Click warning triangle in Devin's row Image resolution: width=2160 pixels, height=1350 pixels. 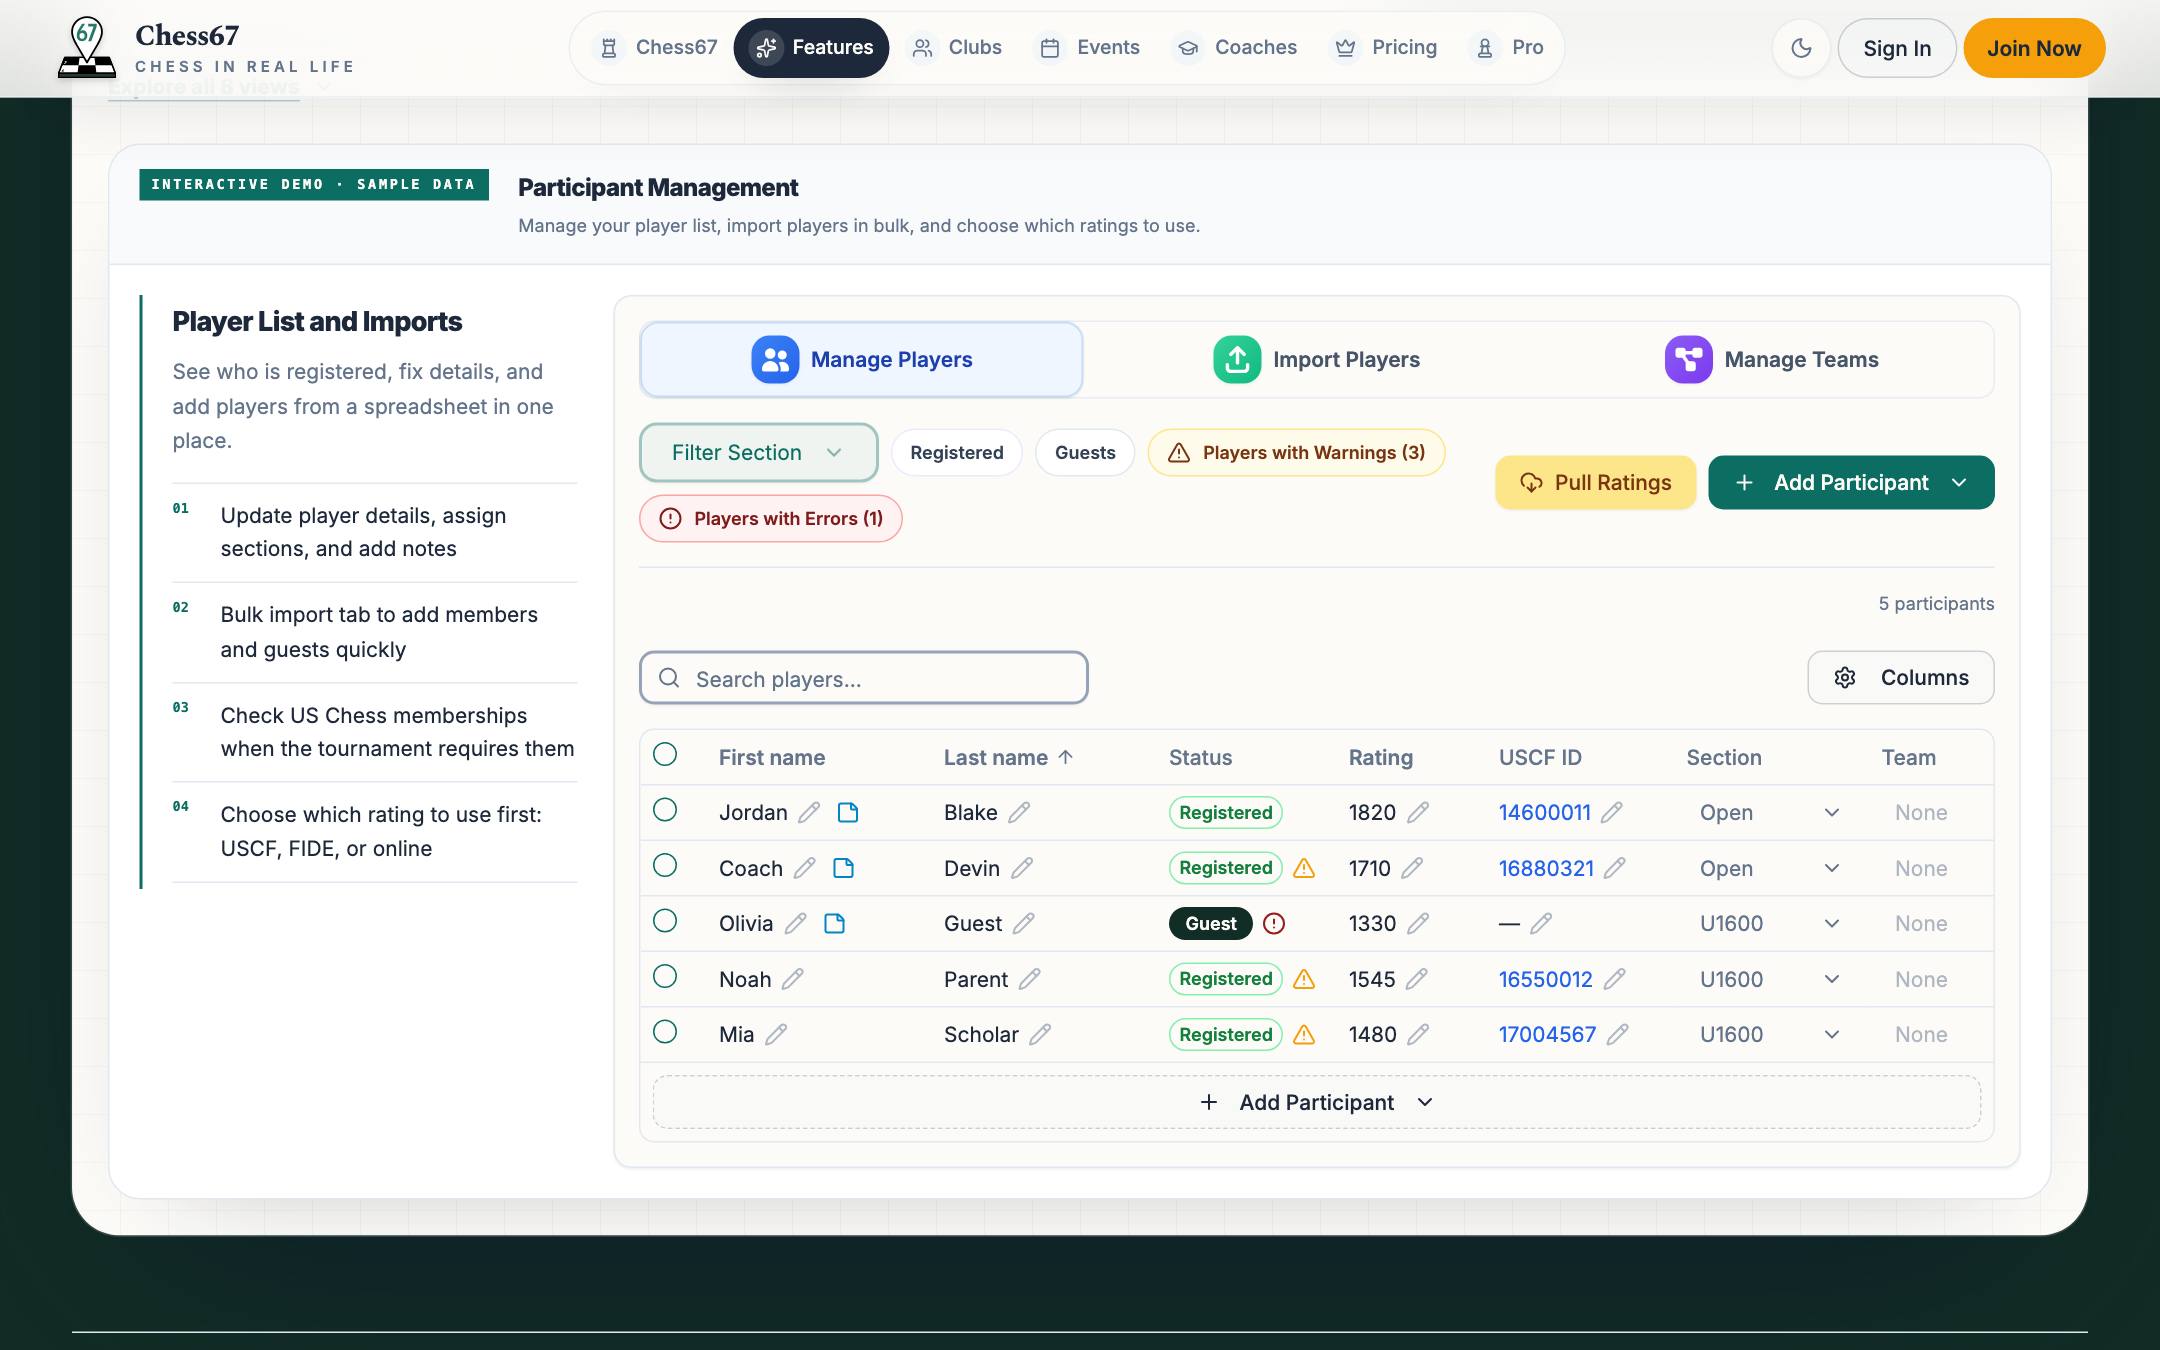[1304, 868]
